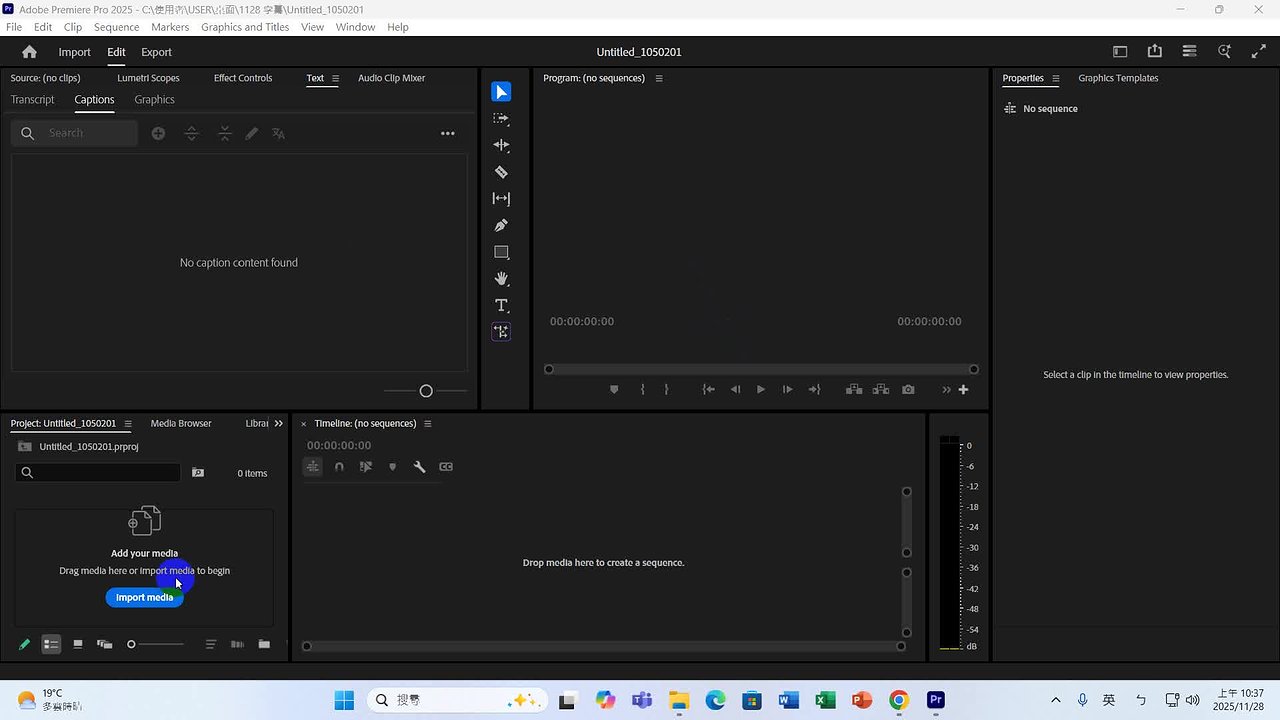
Task: Click the Export Frame camera icon
Action: pos(908,389)
